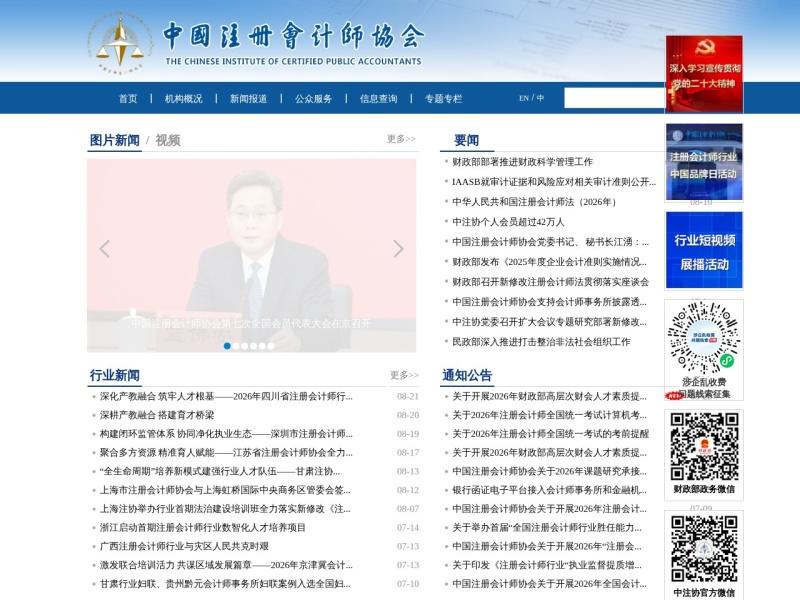The image size is (800, 600).
Task: Open 首页 in the navigation bar
Action: pyautogui.click(x=128, y=98)
